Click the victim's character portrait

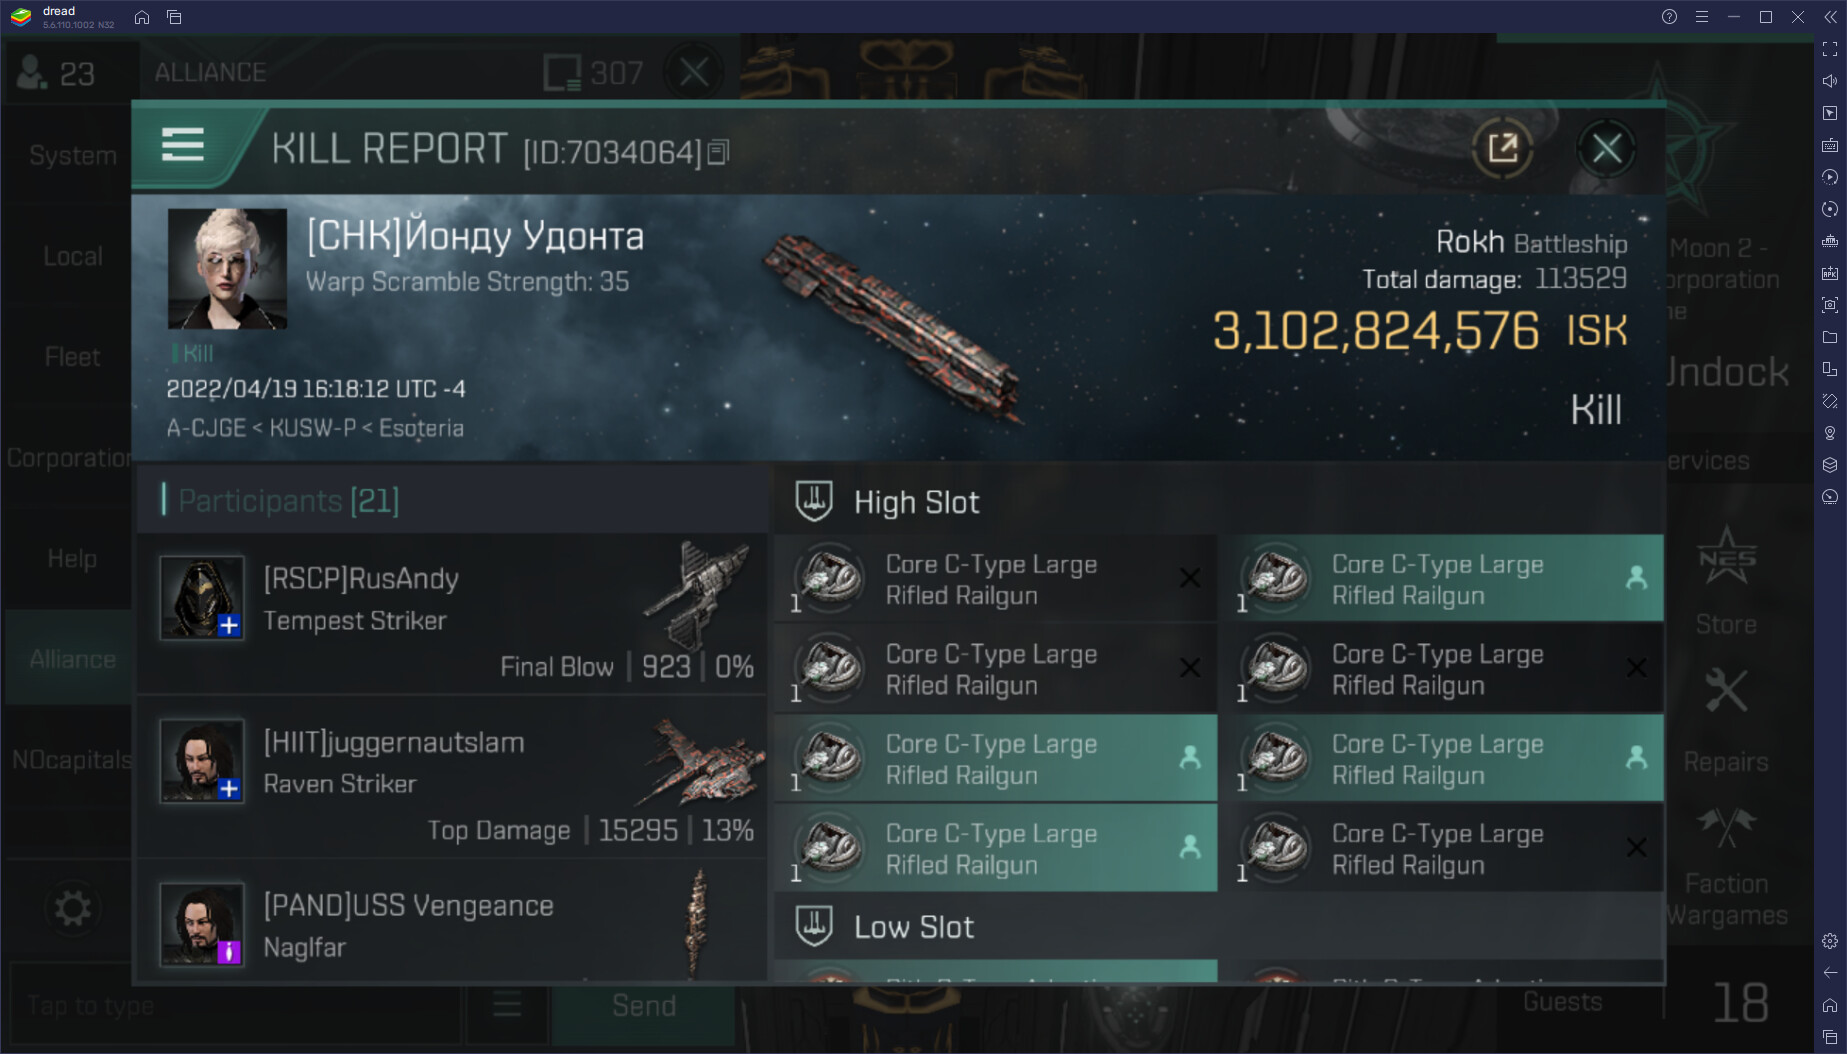pos(227,269)
